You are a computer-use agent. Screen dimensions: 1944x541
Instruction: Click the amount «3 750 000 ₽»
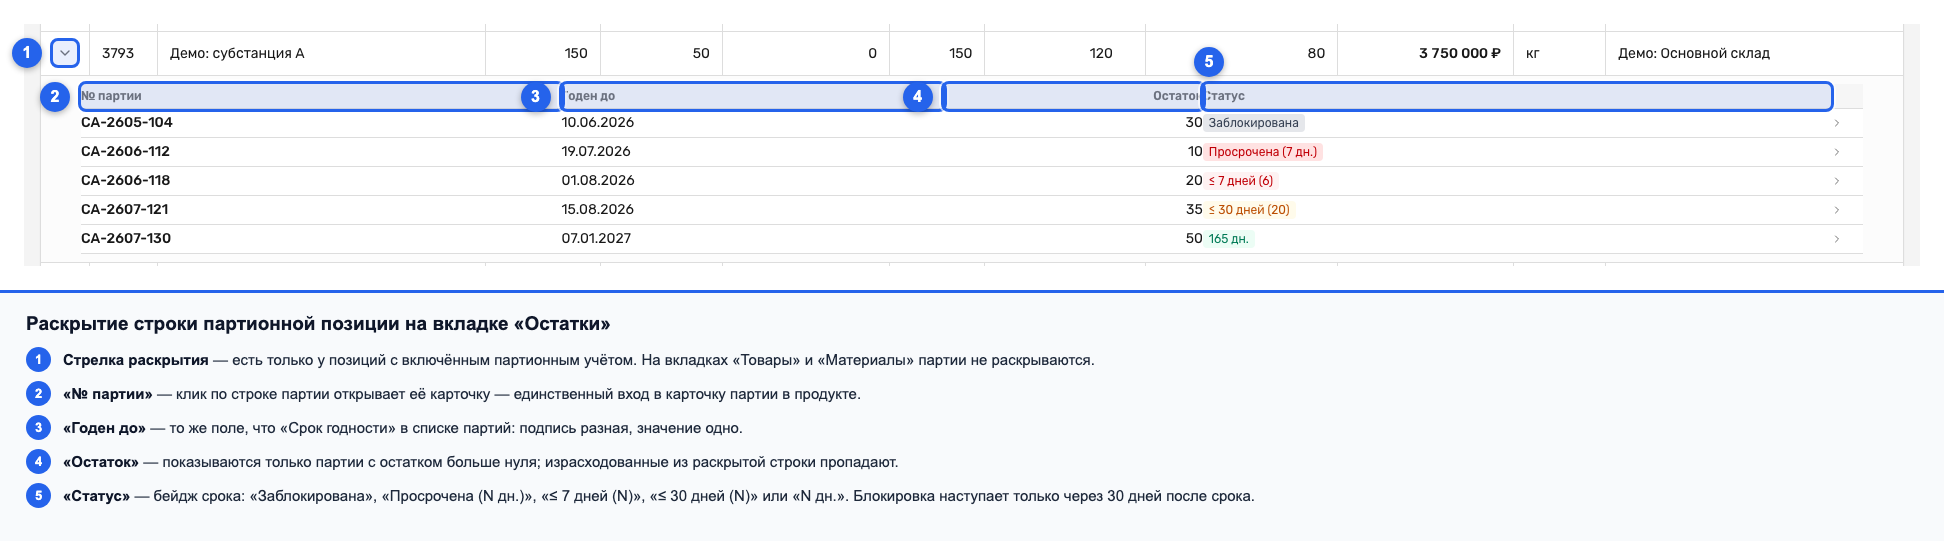coord(1460,54)
